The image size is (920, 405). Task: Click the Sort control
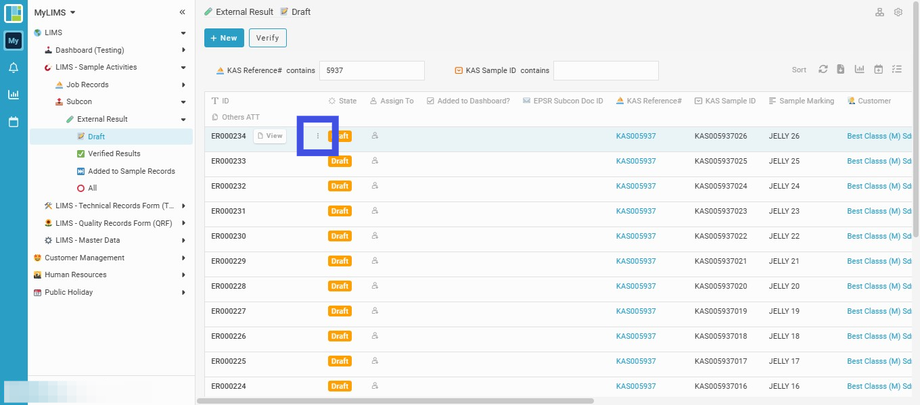[799, 70]
